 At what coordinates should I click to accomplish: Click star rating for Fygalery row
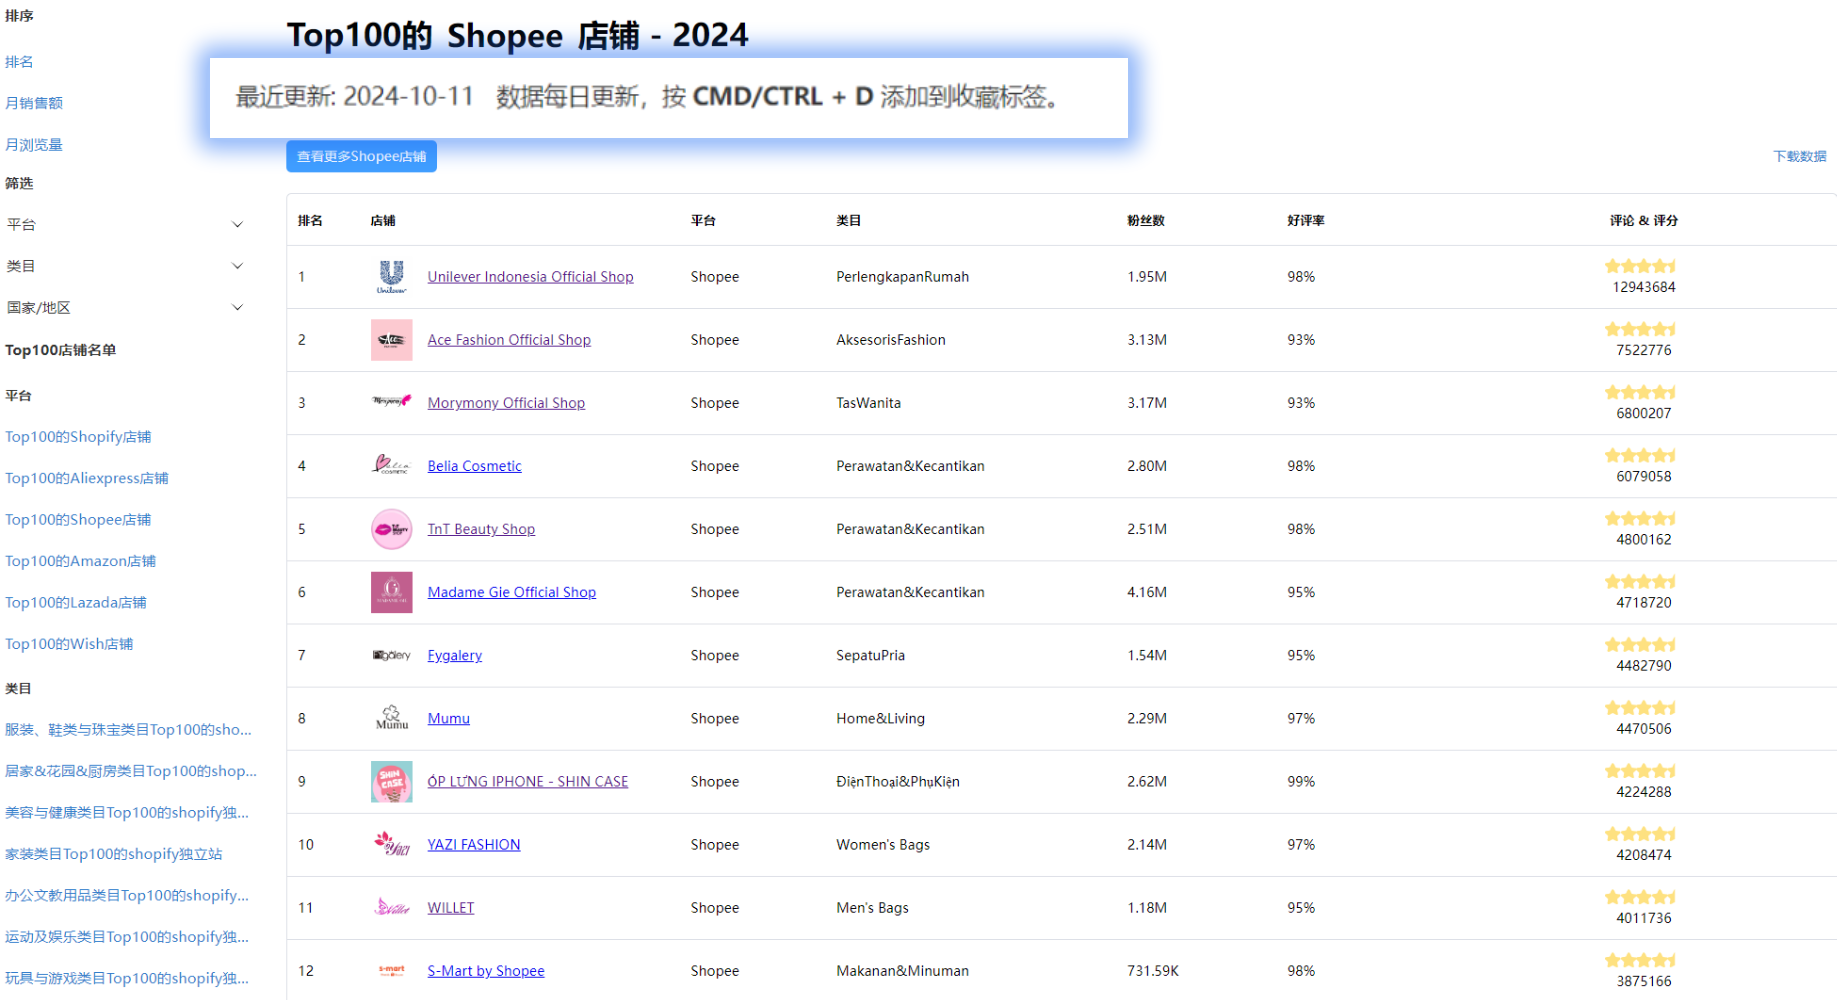[x=1640, y=644]
